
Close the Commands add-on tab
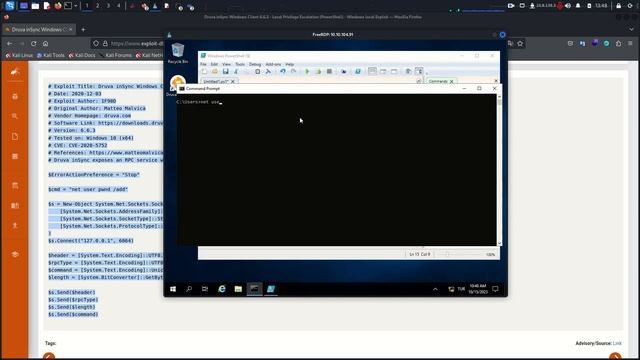[x=451, y=82]
